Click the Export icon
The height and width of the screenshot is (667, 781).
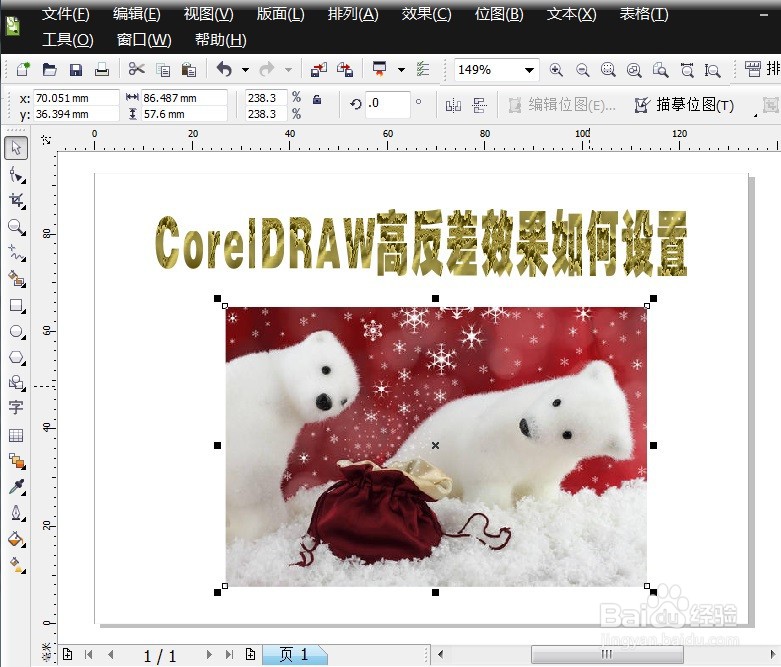(x=345, y=69)
